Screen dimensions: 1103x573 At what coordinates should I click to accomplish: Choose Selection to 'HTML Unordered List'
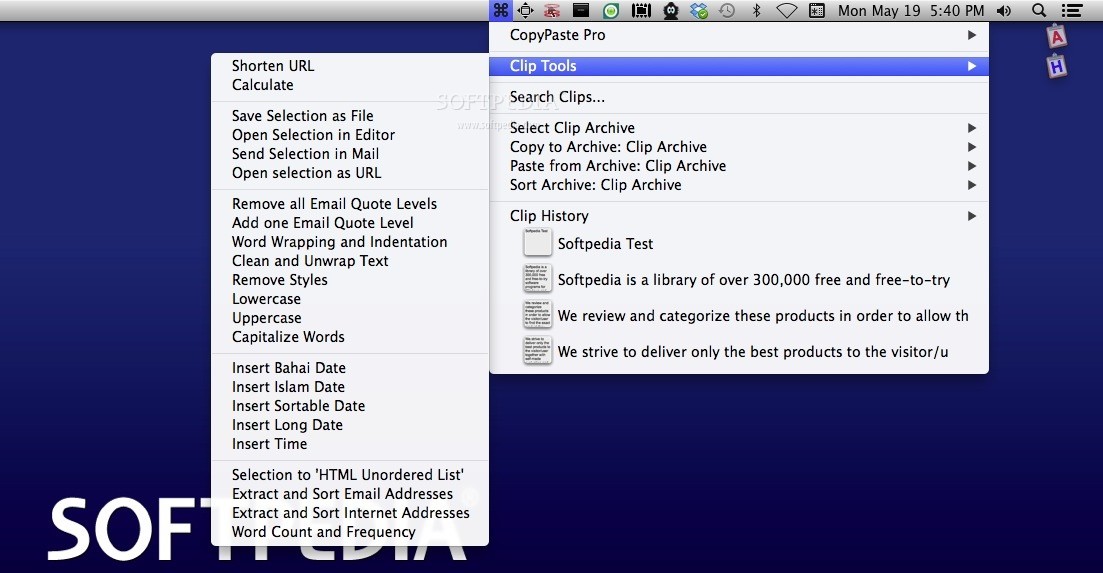pos(350,475)
